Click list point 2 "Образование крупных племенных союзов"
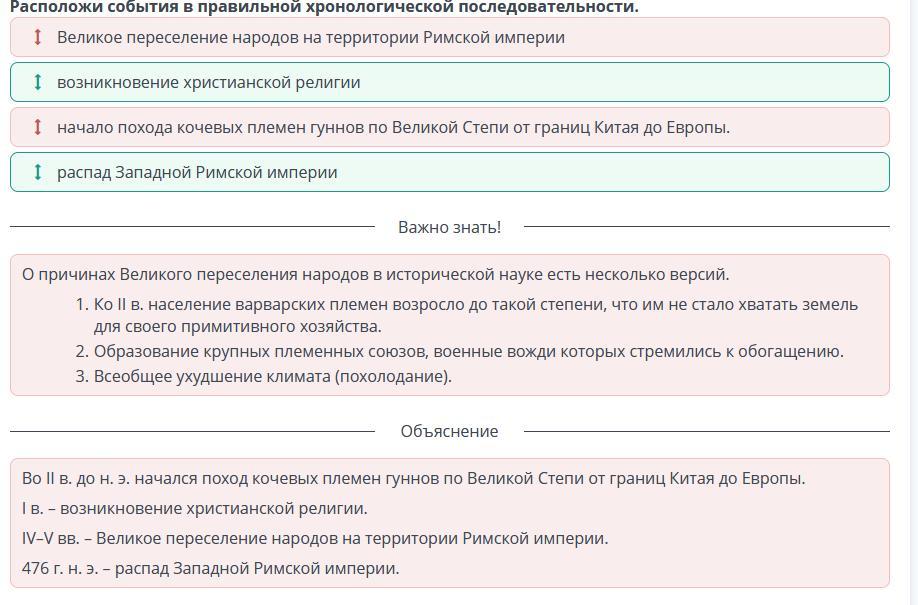Image resolution: width=918 pixels, height=605 pixels. pos(468,351)
